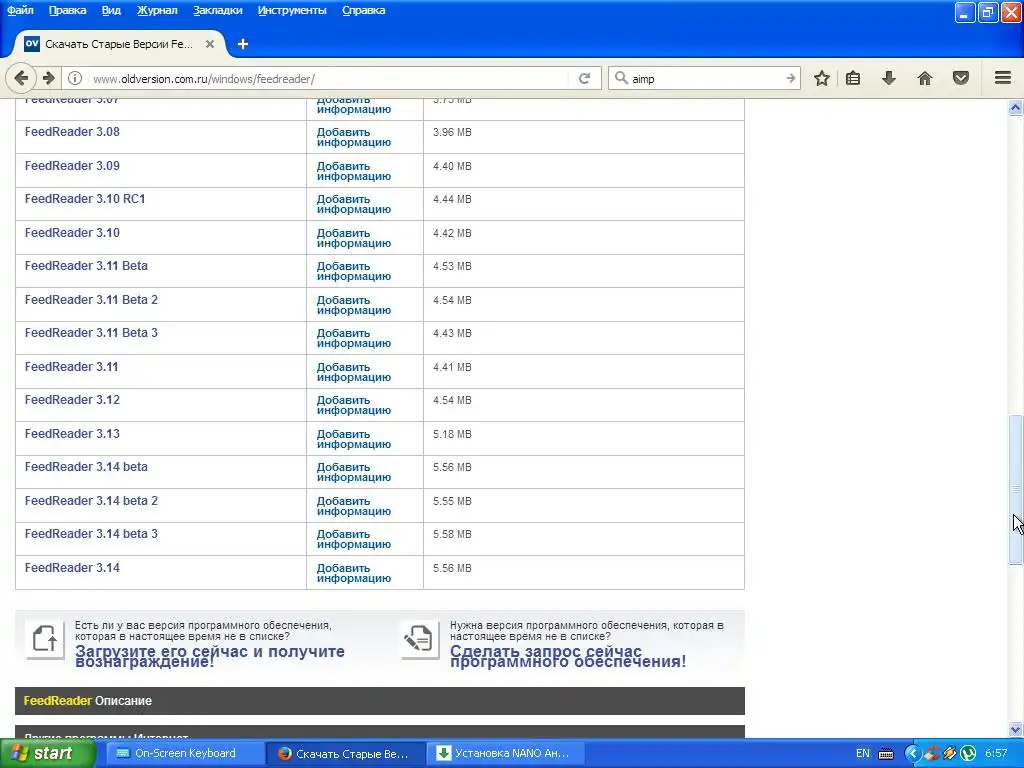
Task: Submit search with the arrow in search box
Action: [790, 78]
